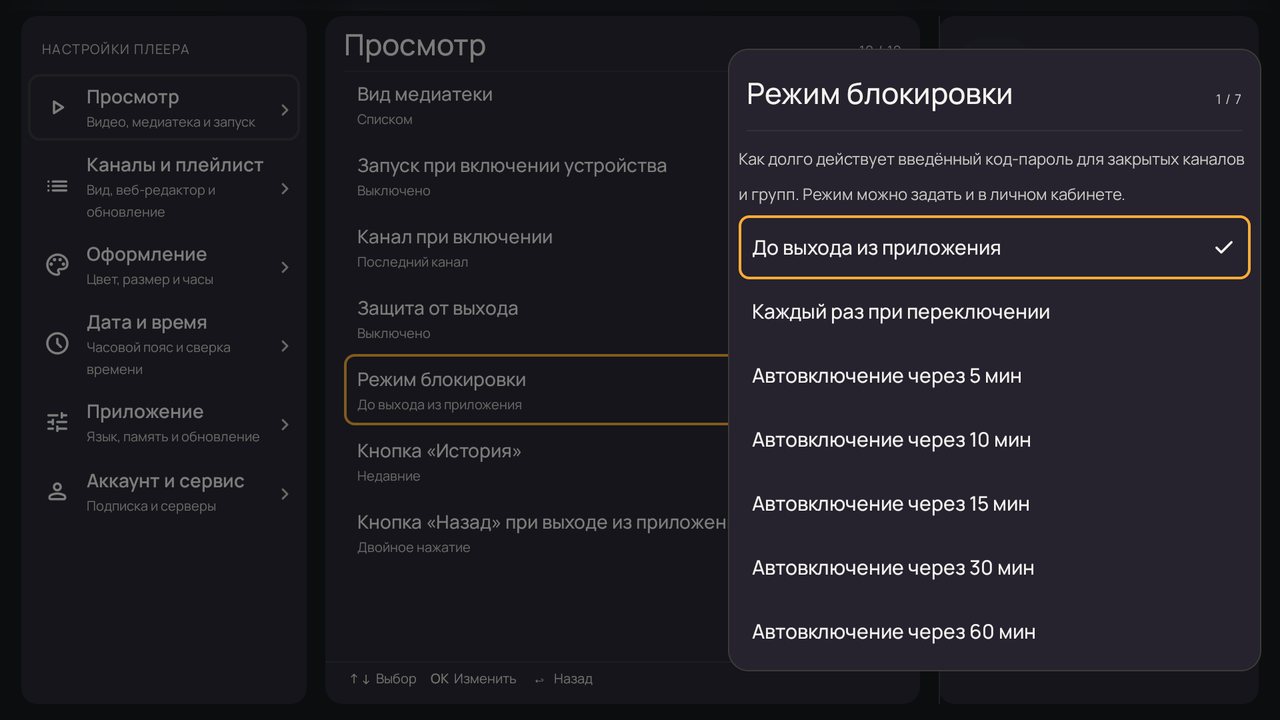Open Кнопка «Назад» при выходе setting
1280x720 pixels.
tap(537, 533)
